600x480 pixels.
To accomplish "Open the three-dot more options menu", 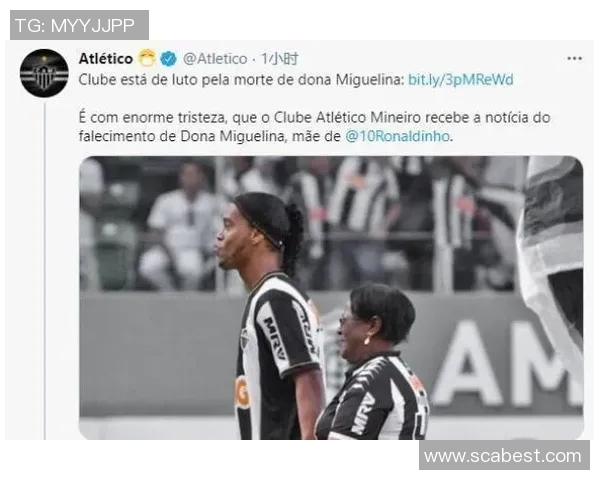I will click(x=574, y=59).
